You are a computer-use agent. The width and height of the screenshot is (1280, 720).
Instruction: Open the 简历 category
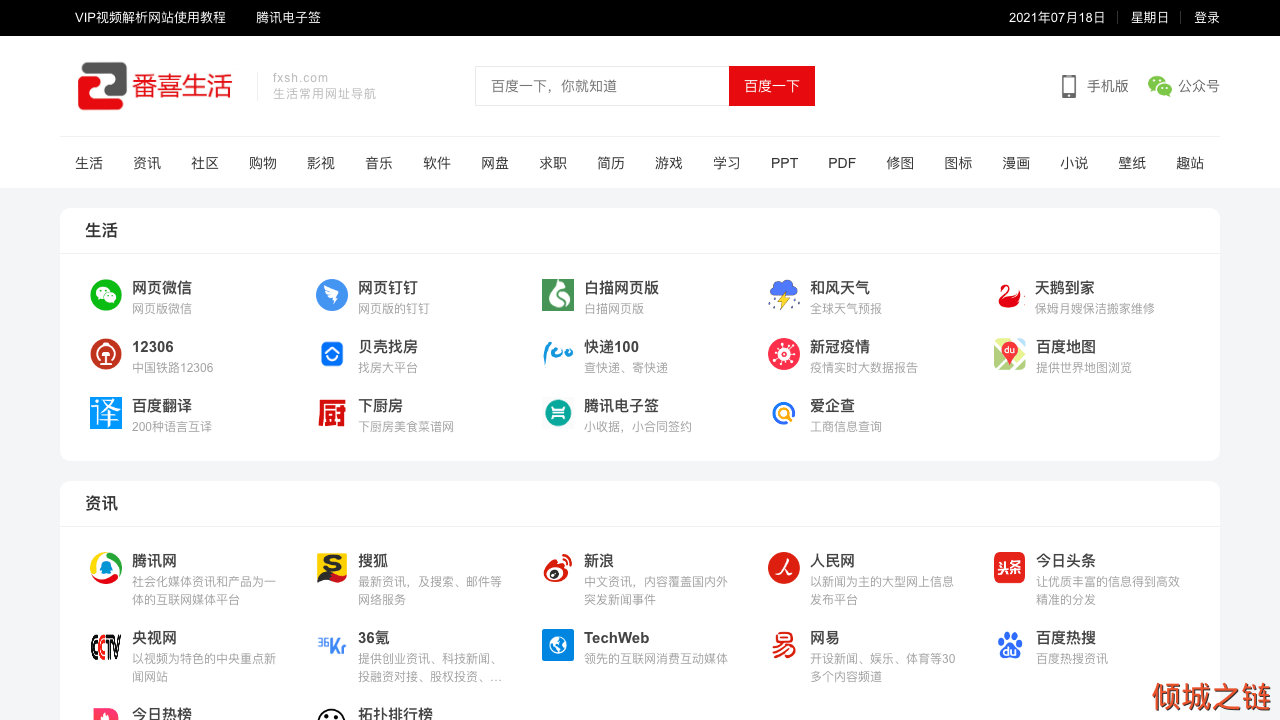(611, 163)
